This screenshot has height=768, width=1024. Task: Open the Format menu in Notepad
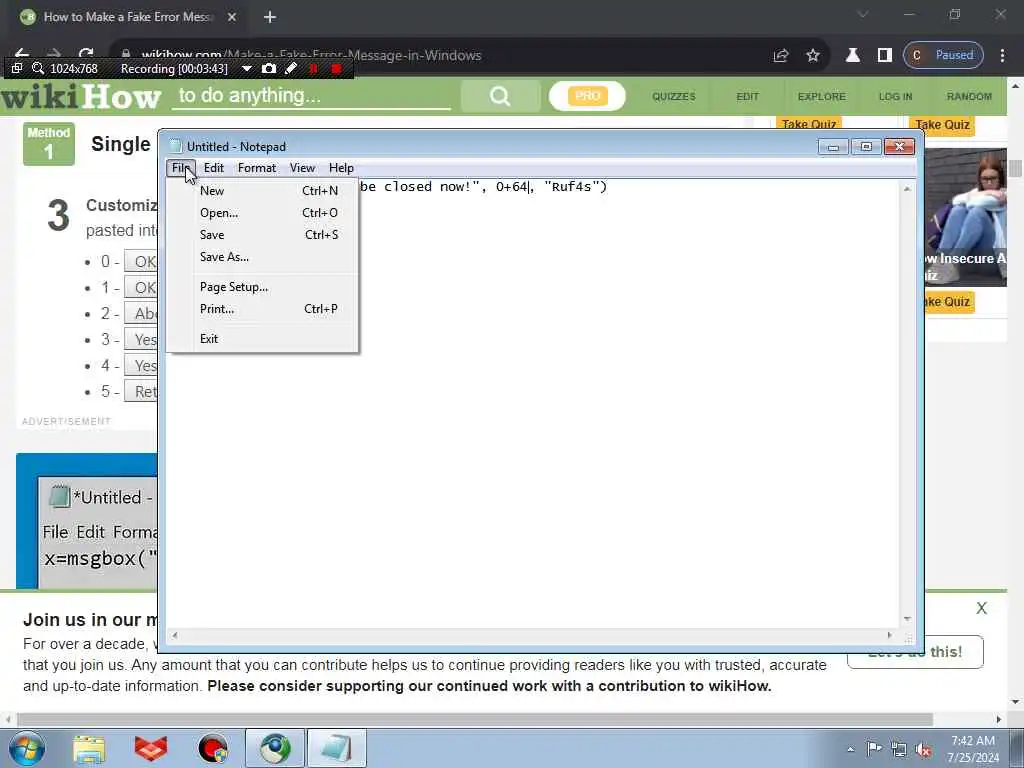click(257, 168)
